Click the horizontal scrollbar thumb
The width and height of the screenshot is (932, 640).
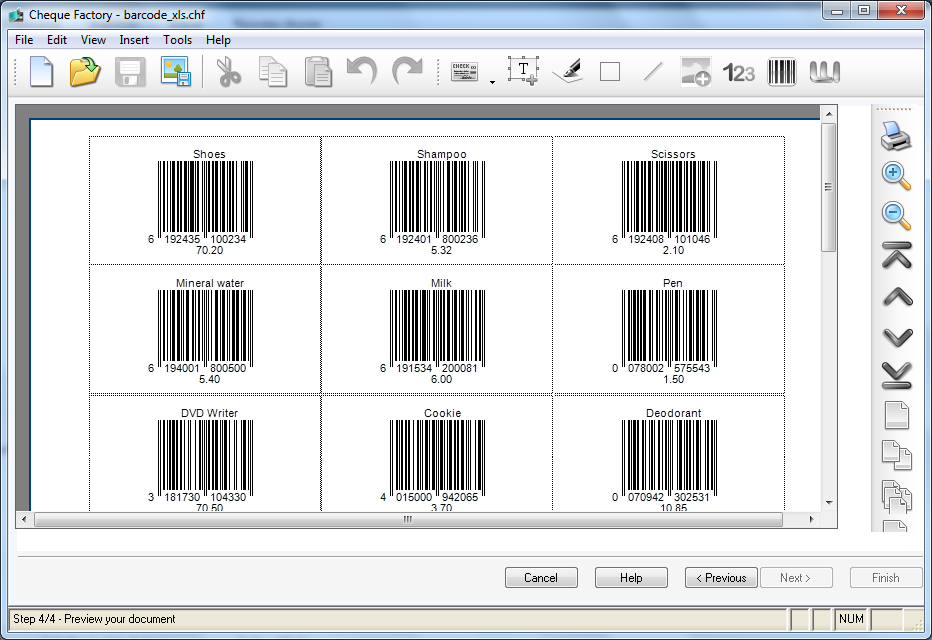(x=408, y=519)
